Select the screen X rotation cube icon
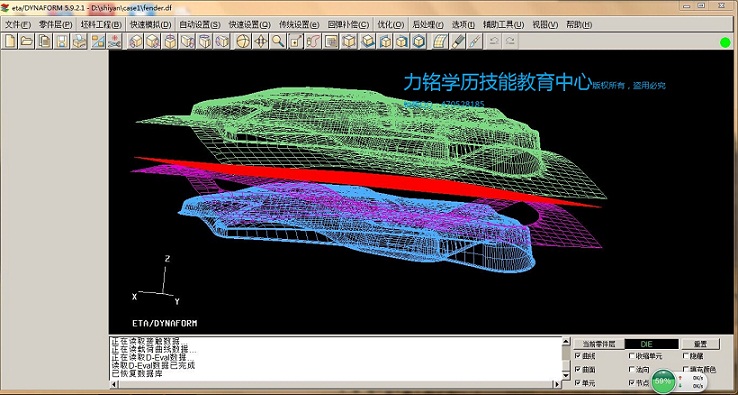 click(x=187, y=41)
